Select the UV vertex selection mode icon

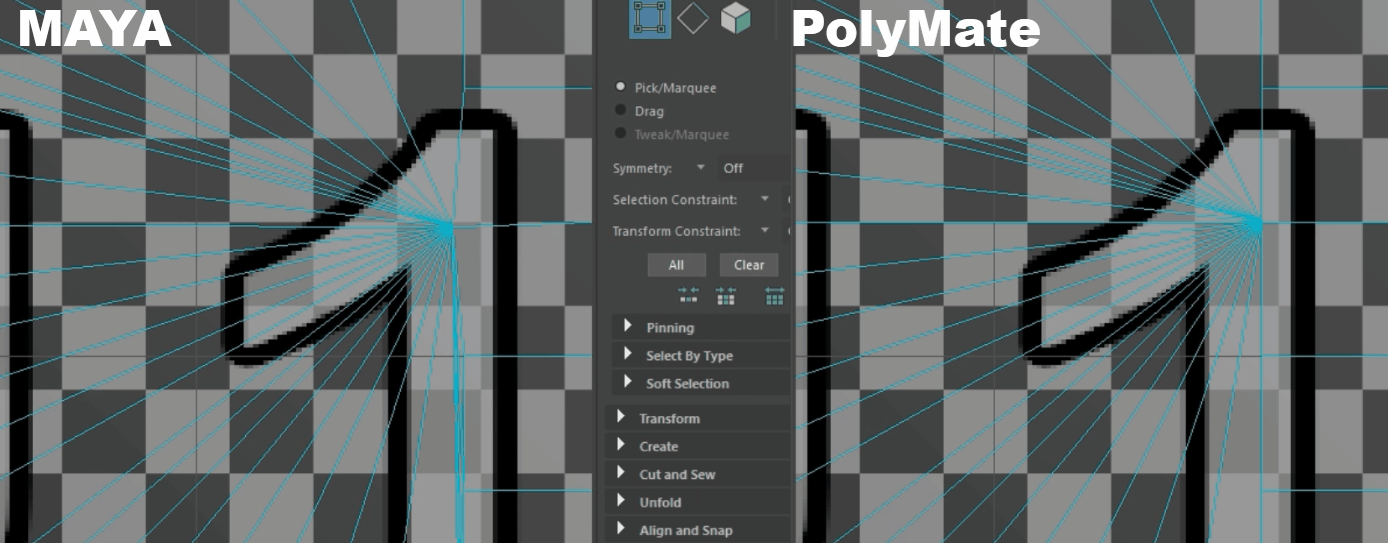tap(650, 18)
